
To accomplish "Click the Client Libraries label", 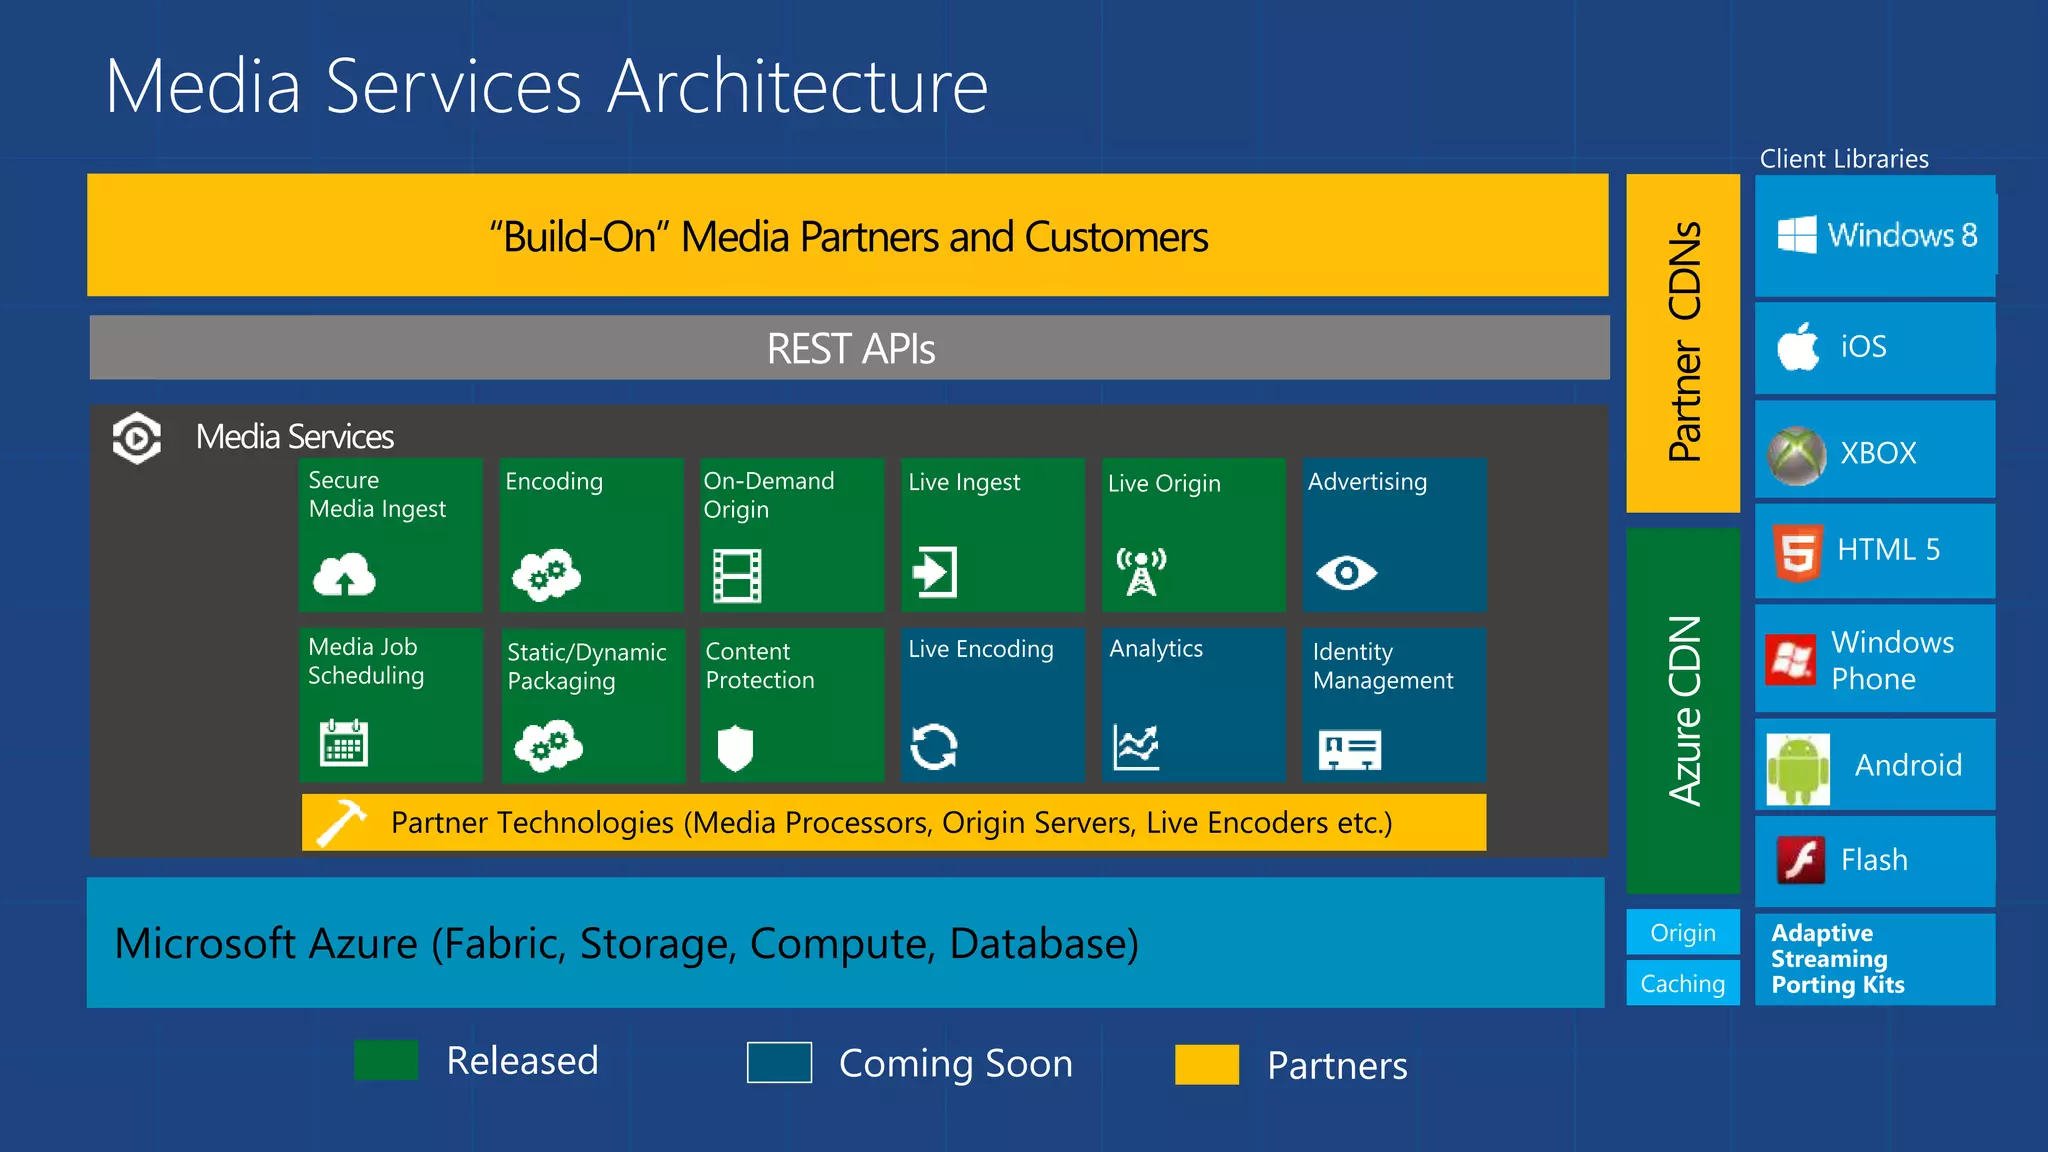I will pyautogui.click(x=1844, y=159).
